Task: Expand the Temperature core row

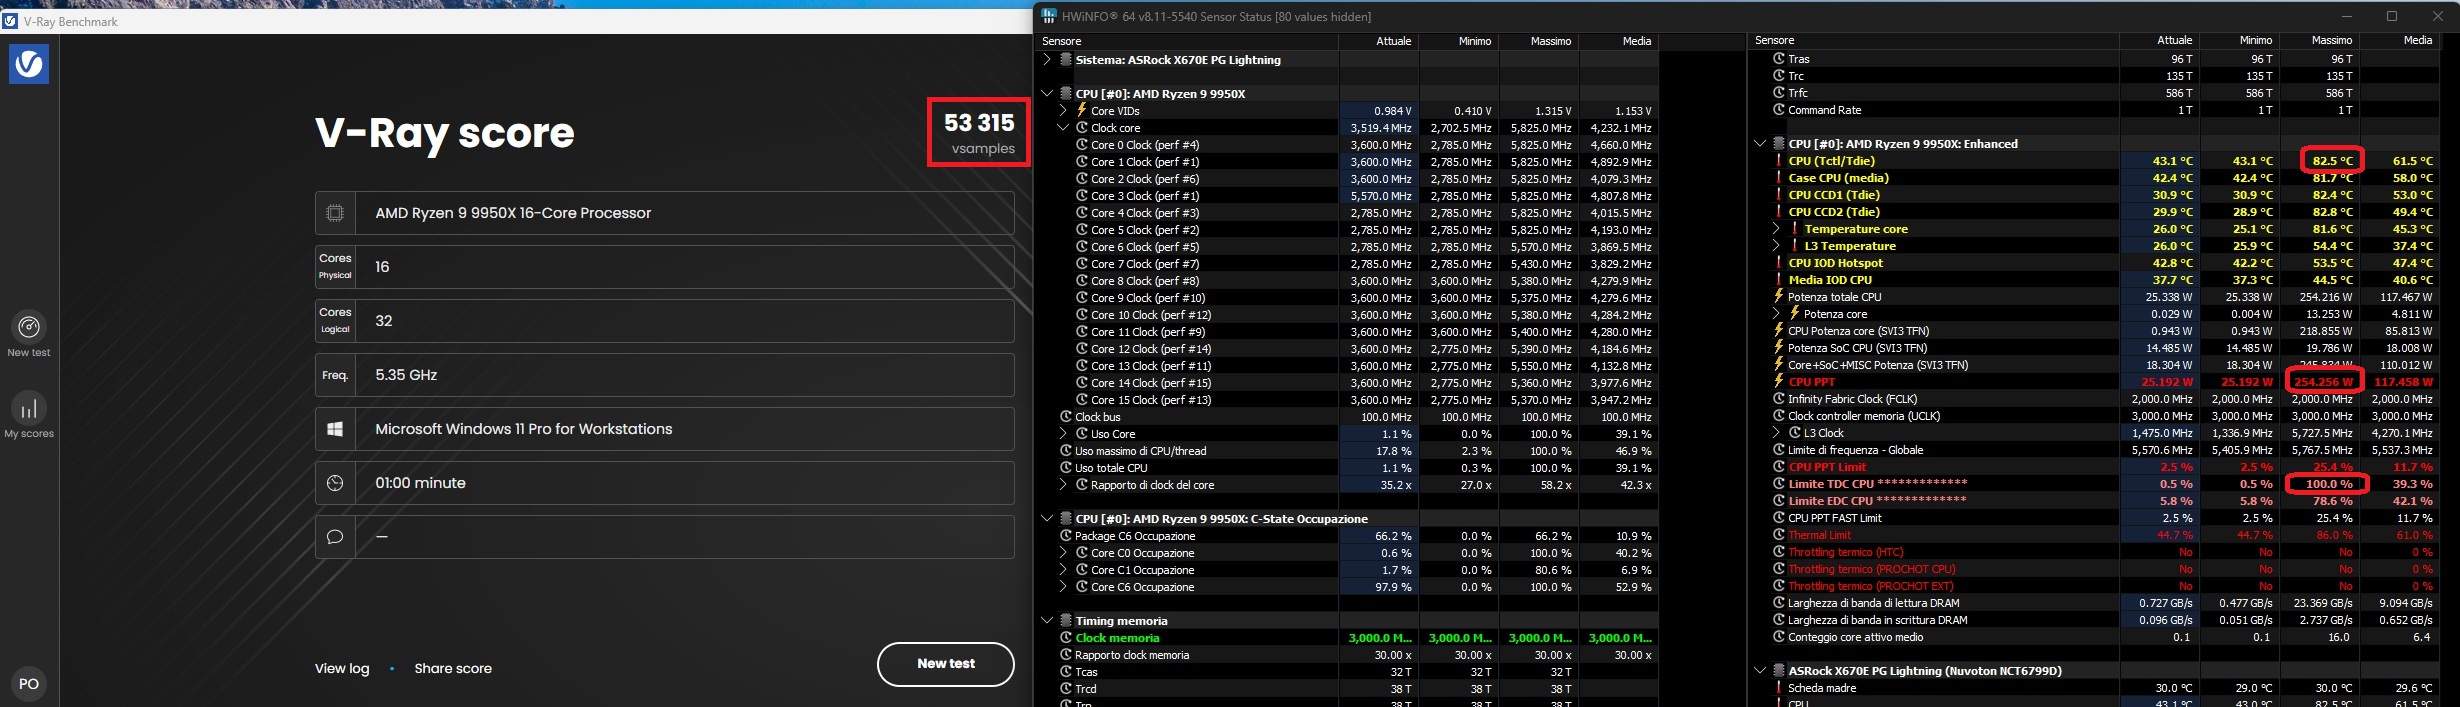Action: (x=1777, y=229)
